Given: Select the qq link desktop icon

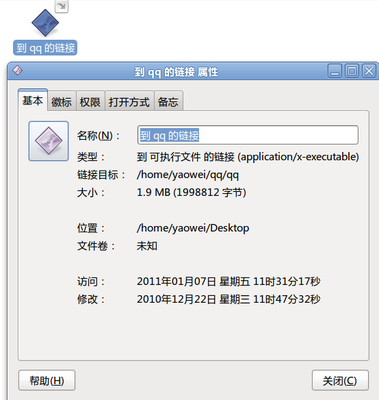Looking at the screenshot, I should coord(45,23).
